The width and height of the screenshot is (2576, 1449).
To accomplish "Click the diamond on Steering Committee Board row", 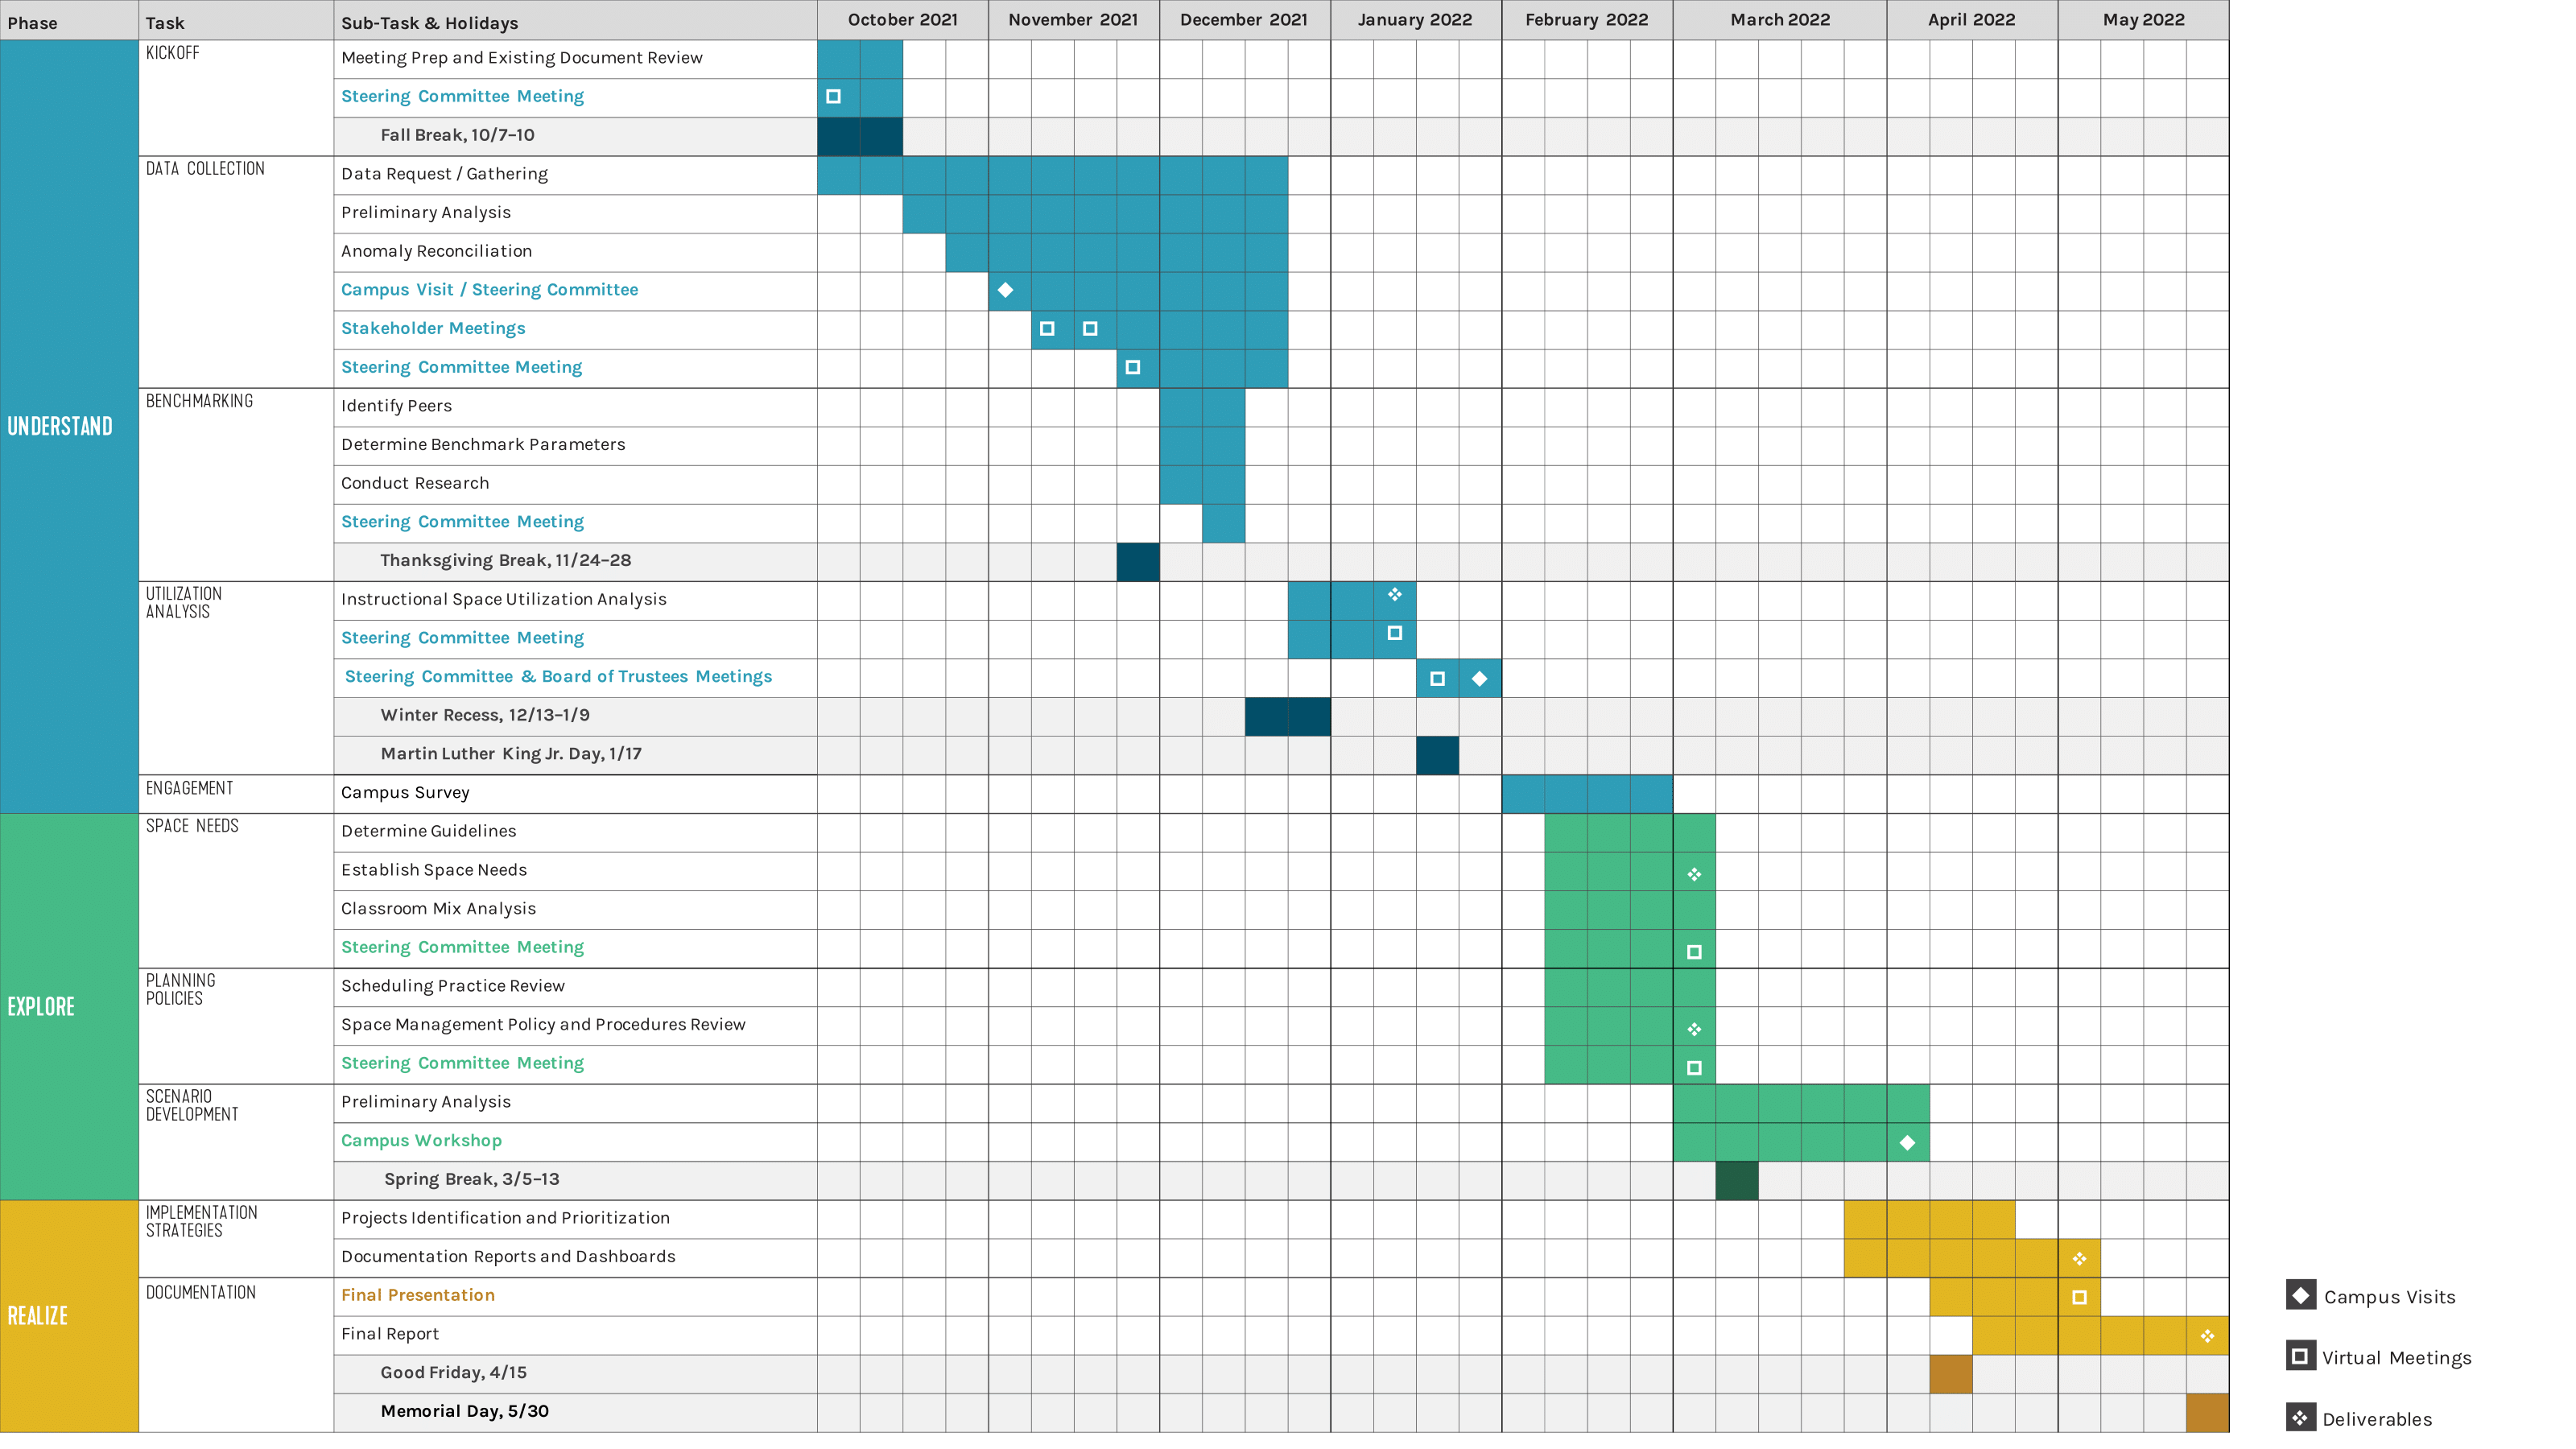I will tap(1479, 678).
